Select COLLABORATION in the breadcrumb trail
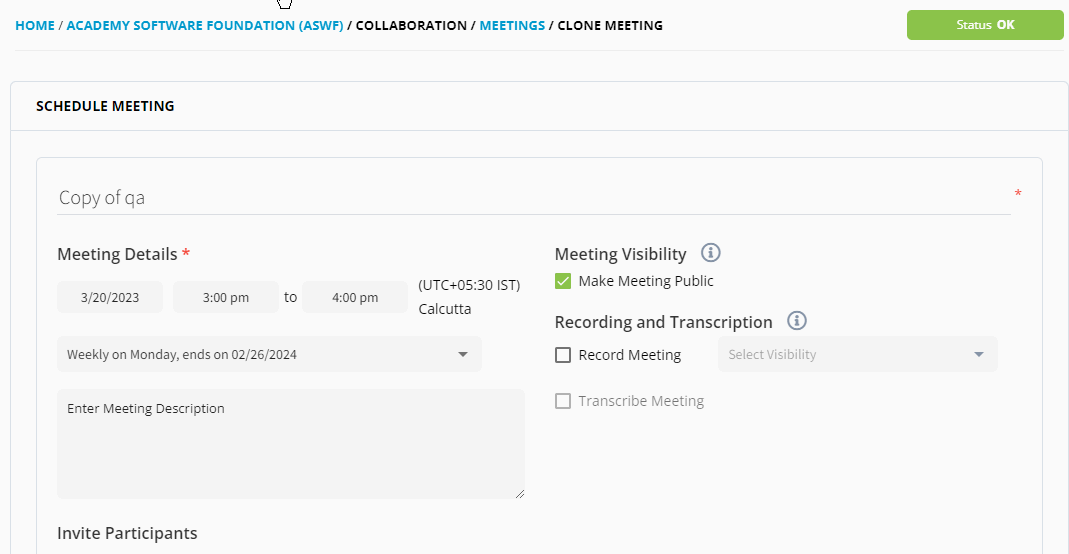 [411, 25]
